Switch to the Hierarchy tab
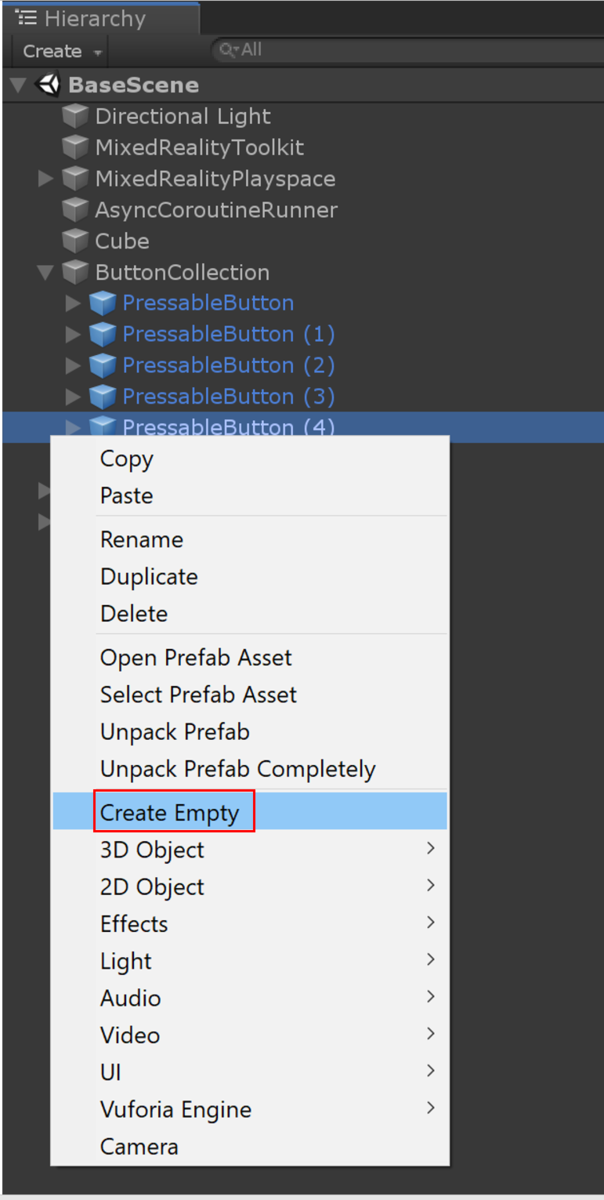The height and width of the screenshot is (1200, 604). (x=94, y=18)
